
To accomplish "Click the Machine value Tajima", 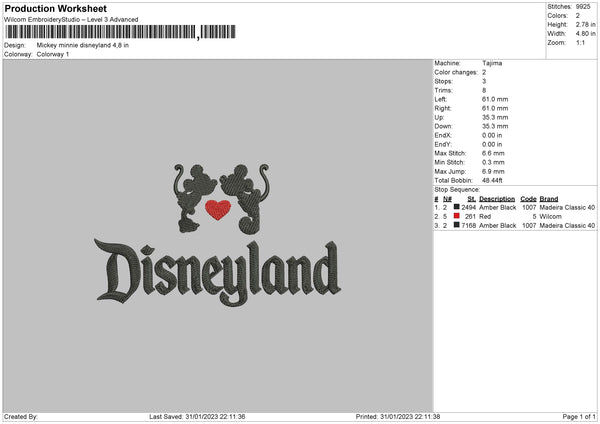I will click(x=492, y=63).
